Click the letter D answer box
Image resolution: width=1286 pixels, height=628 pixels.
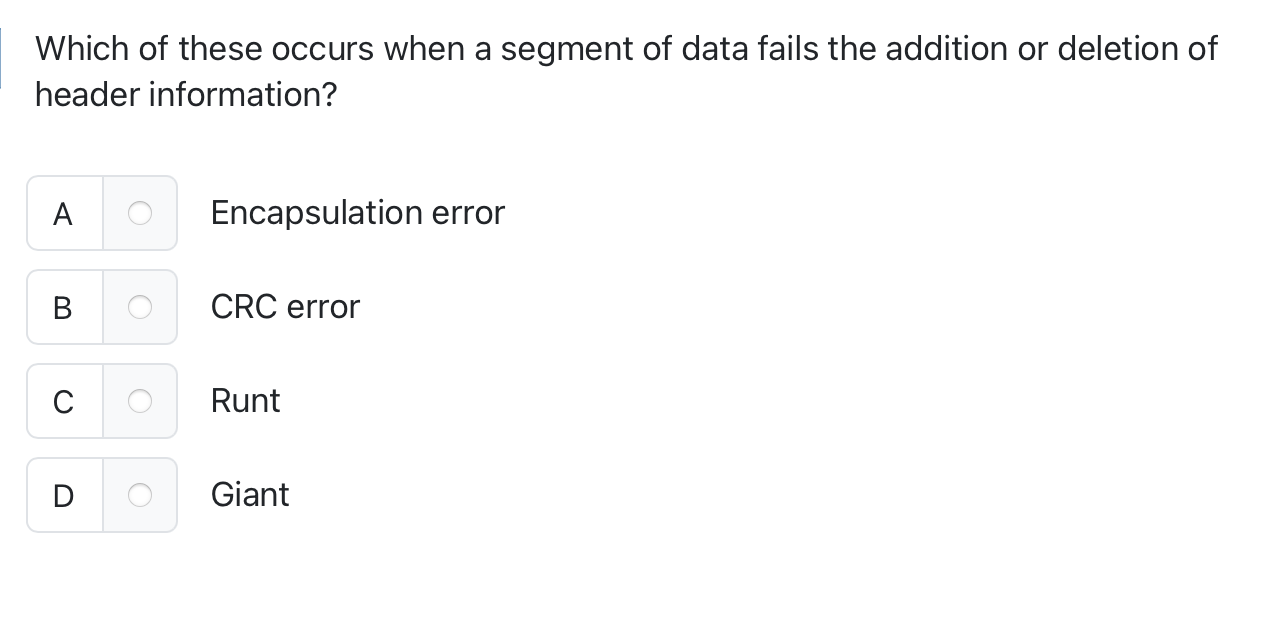tap(63, 495)
